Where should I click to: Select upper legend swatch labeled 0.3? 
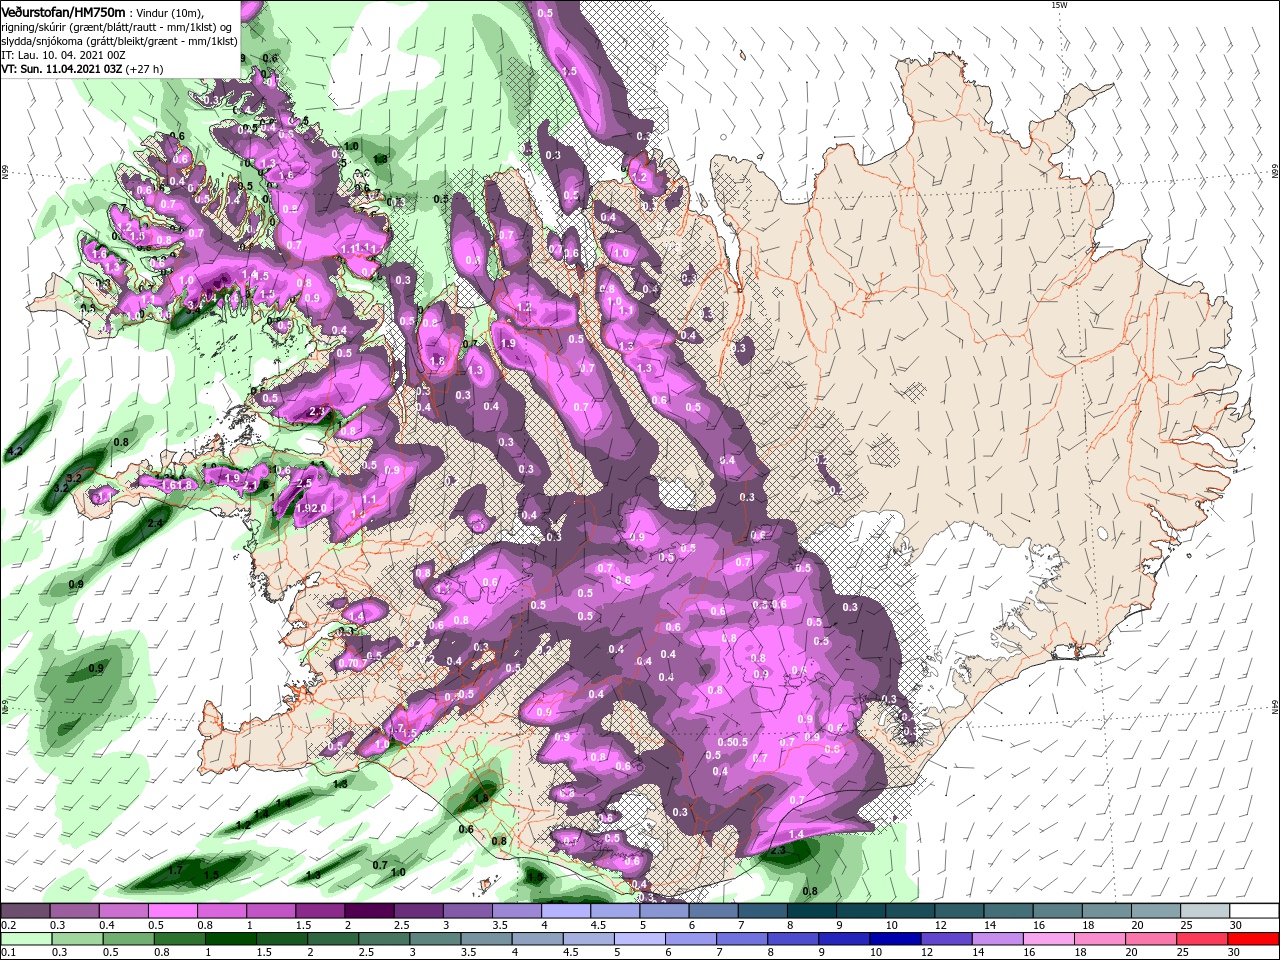tap(74, 911)
